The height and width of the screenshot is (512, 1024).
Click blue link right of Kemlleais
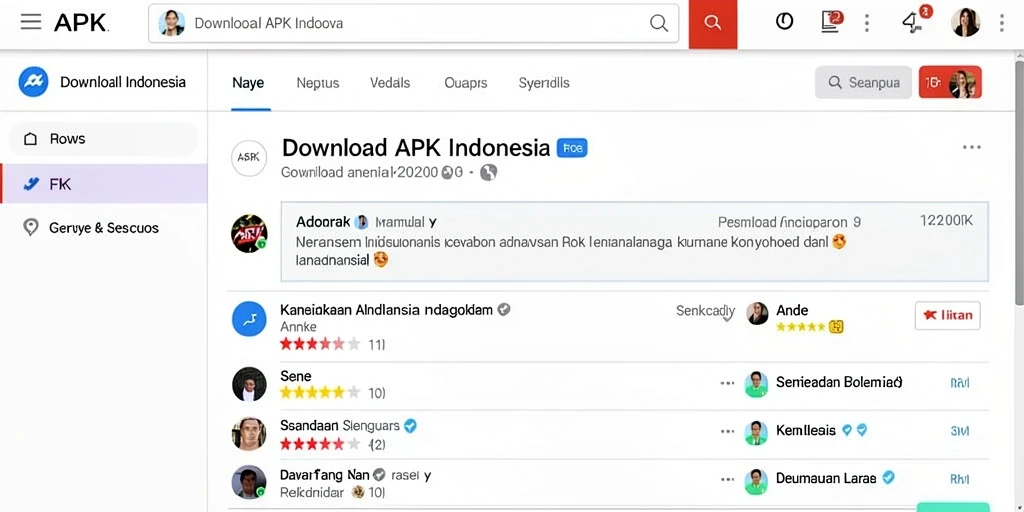959,431
